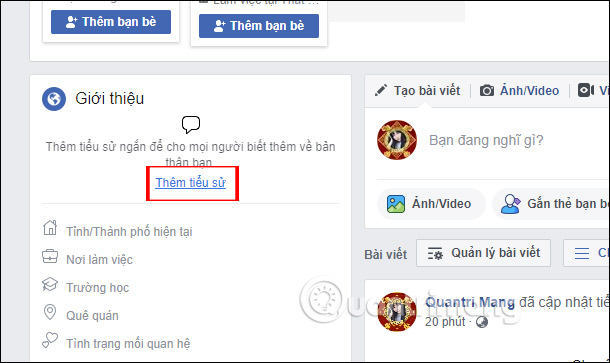Click the add-friend icon in second Thêm bạn bè button
610x363 pixels.
point(220,26)
